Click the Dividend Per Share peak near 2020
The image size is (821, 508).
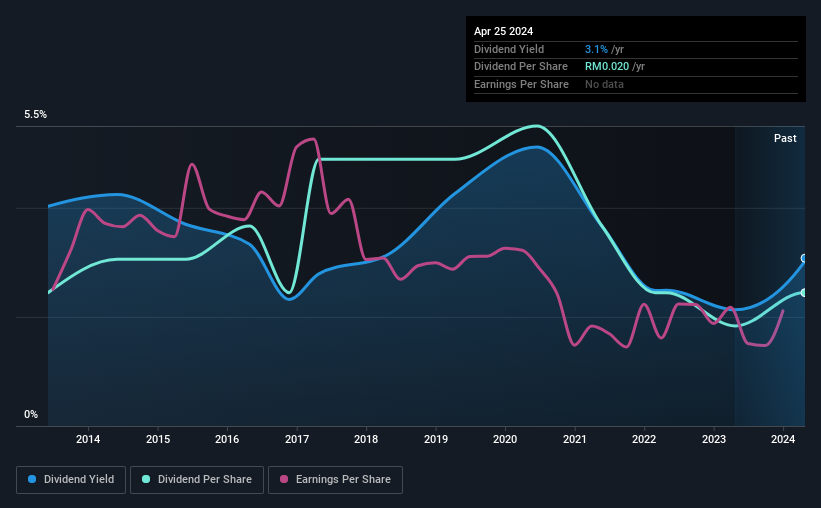point(536,126)
